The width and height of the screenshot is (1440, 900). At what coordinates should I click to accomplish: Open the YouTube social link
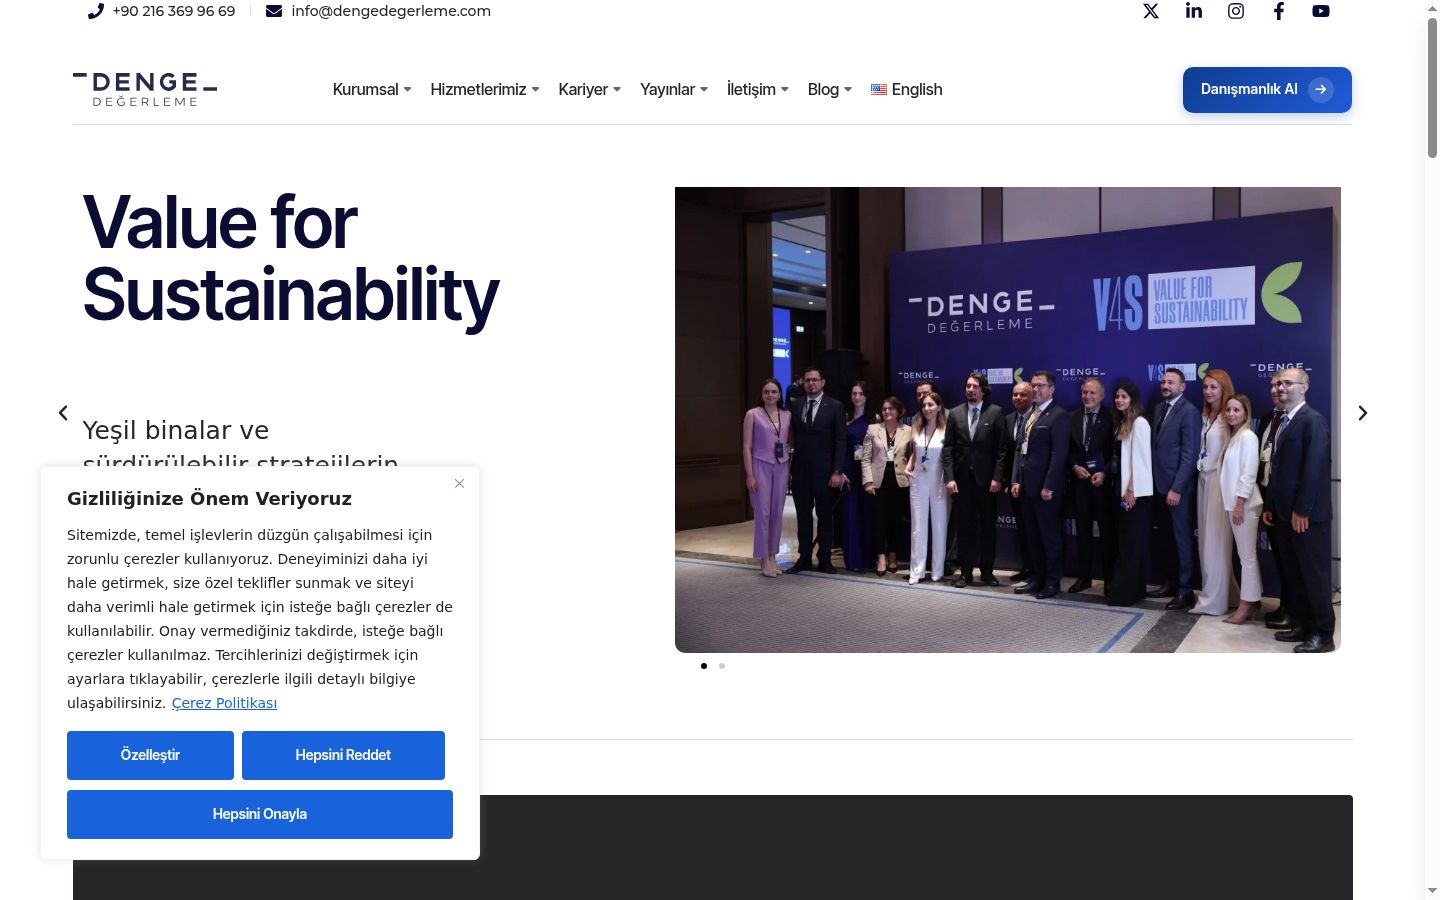1321,11
